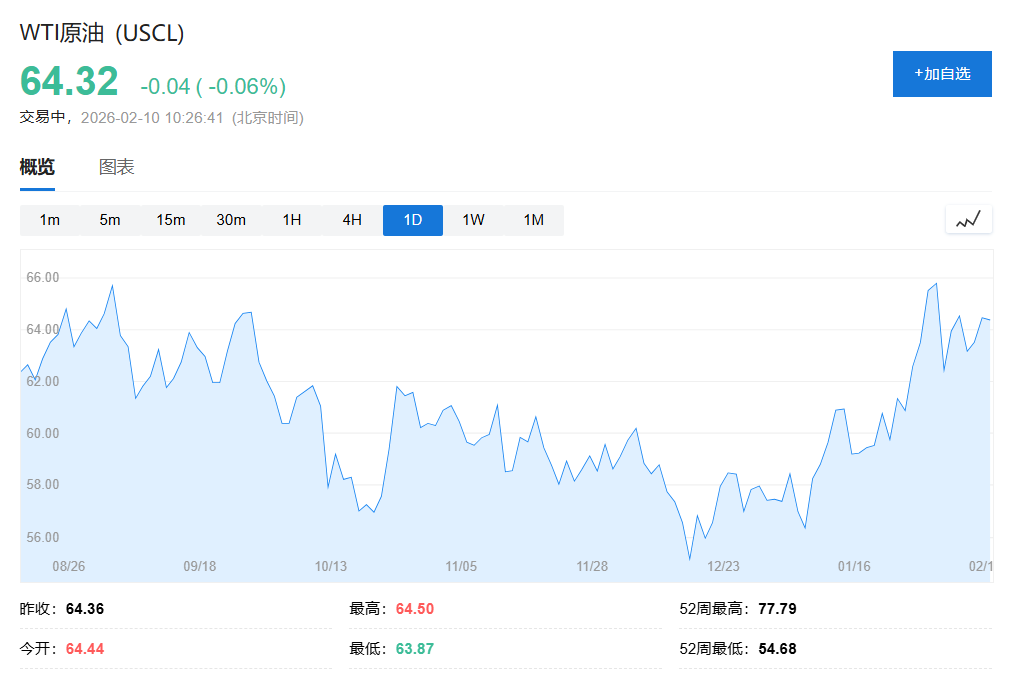Select the 1H hourly timeframe
The height and width of the screenshot is (682, 1021).
(291, 220)
